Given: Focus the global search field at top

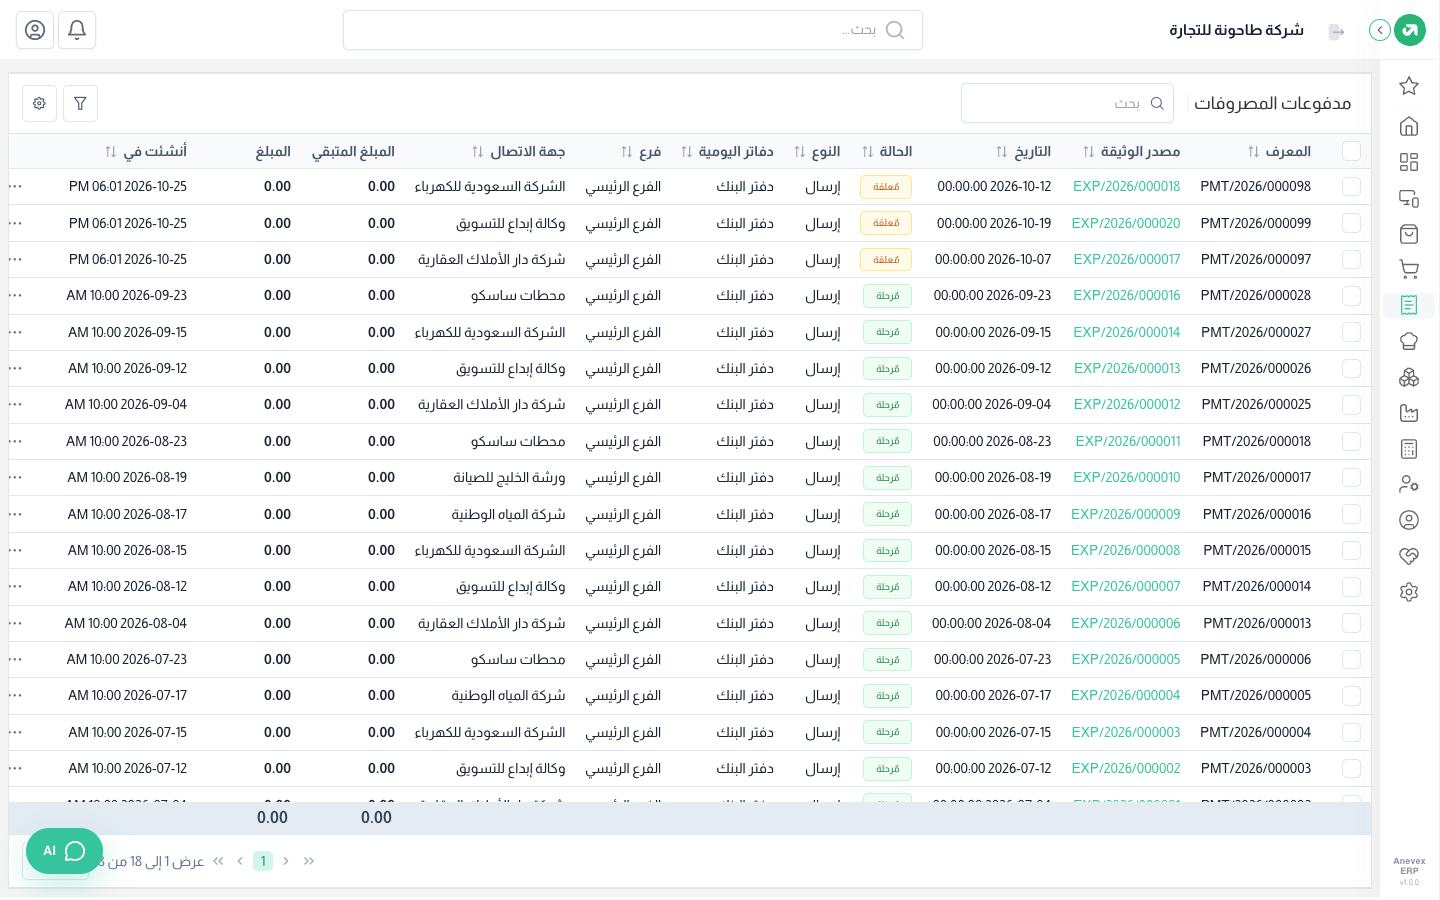Looking at the screenshot, I should coord(633,30).
